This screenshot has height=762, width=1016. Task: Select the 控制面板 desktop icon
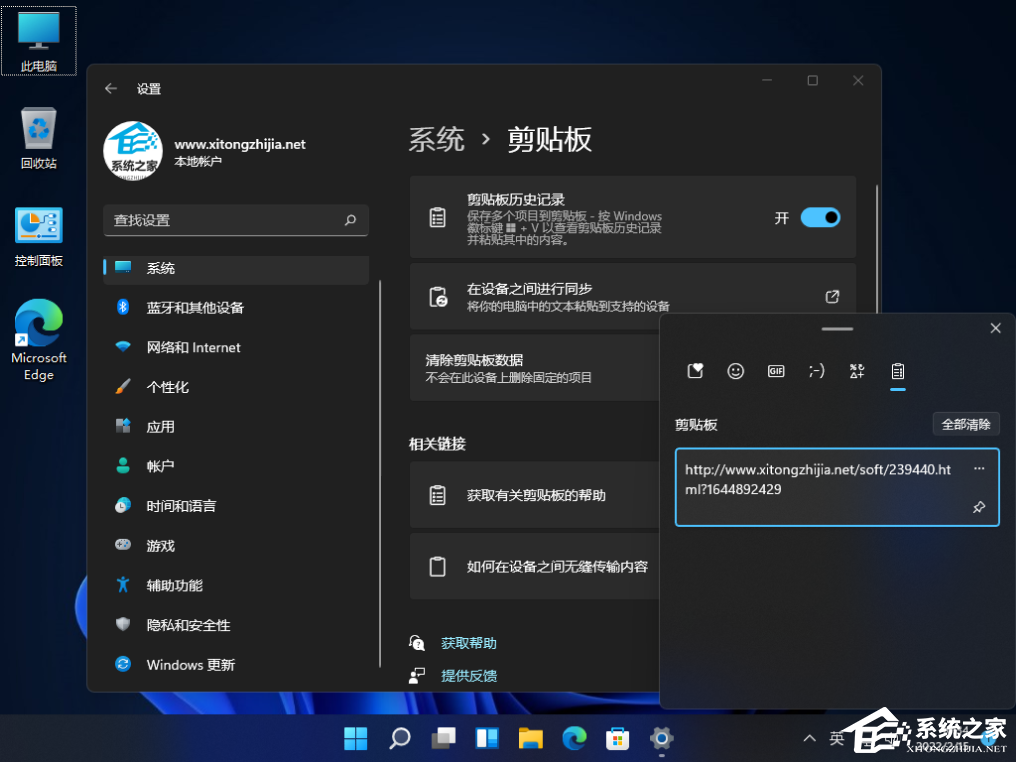[x=39, y=237]
